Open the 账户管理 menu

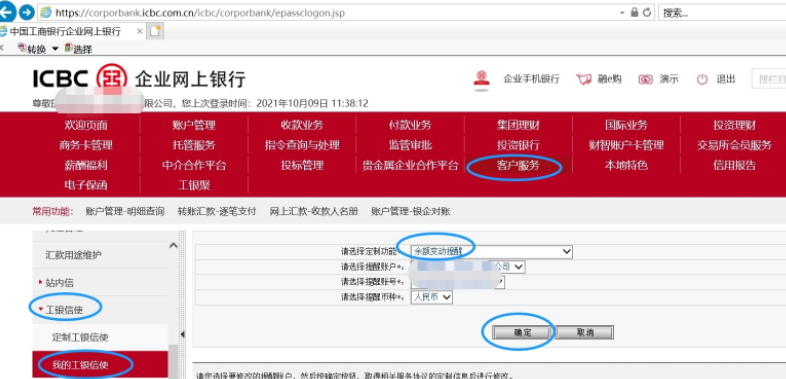click(194, 125)
